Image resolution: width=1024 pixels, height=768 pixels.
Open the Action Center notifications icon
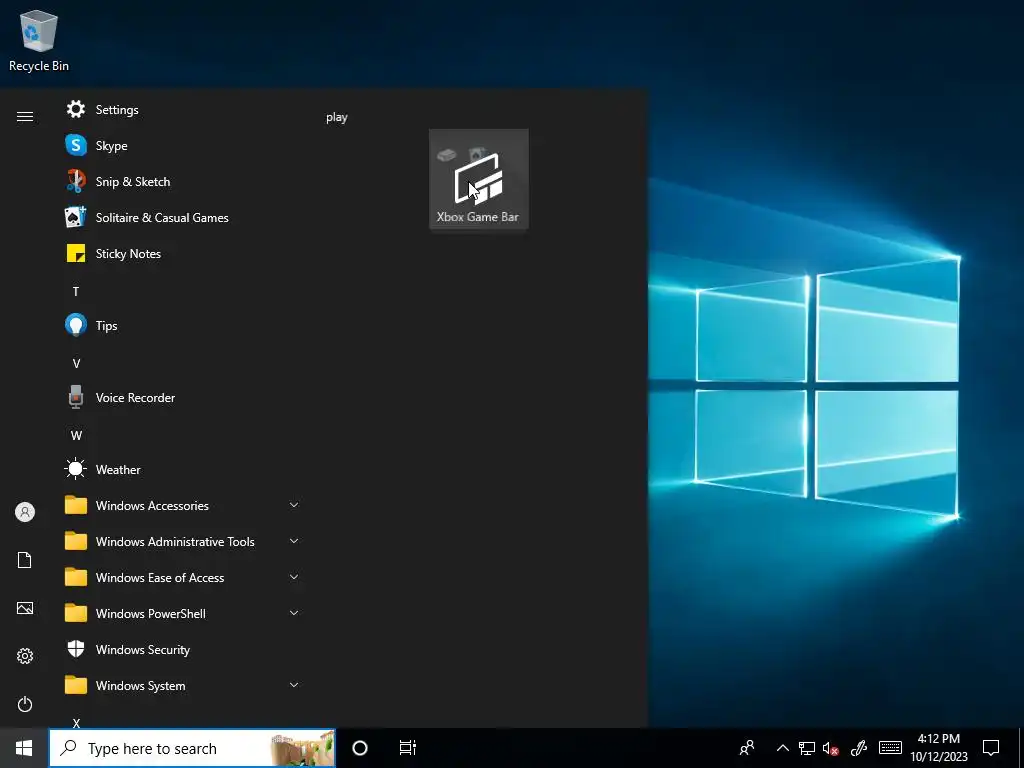991,748
